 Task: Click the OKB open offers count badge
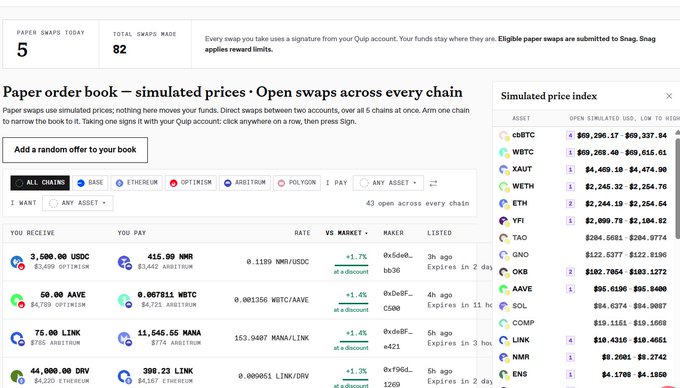tap(570, 272)
